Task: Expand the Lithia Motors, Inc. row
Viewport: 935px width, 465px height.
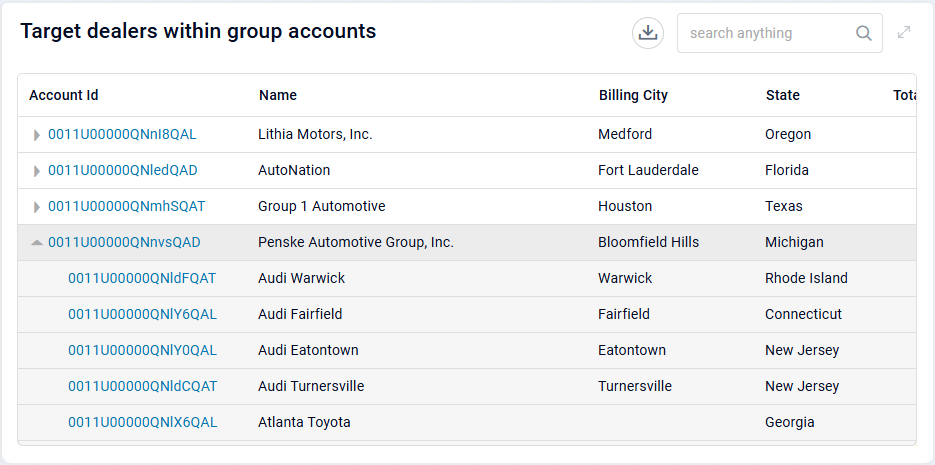Action: (37, 135)
